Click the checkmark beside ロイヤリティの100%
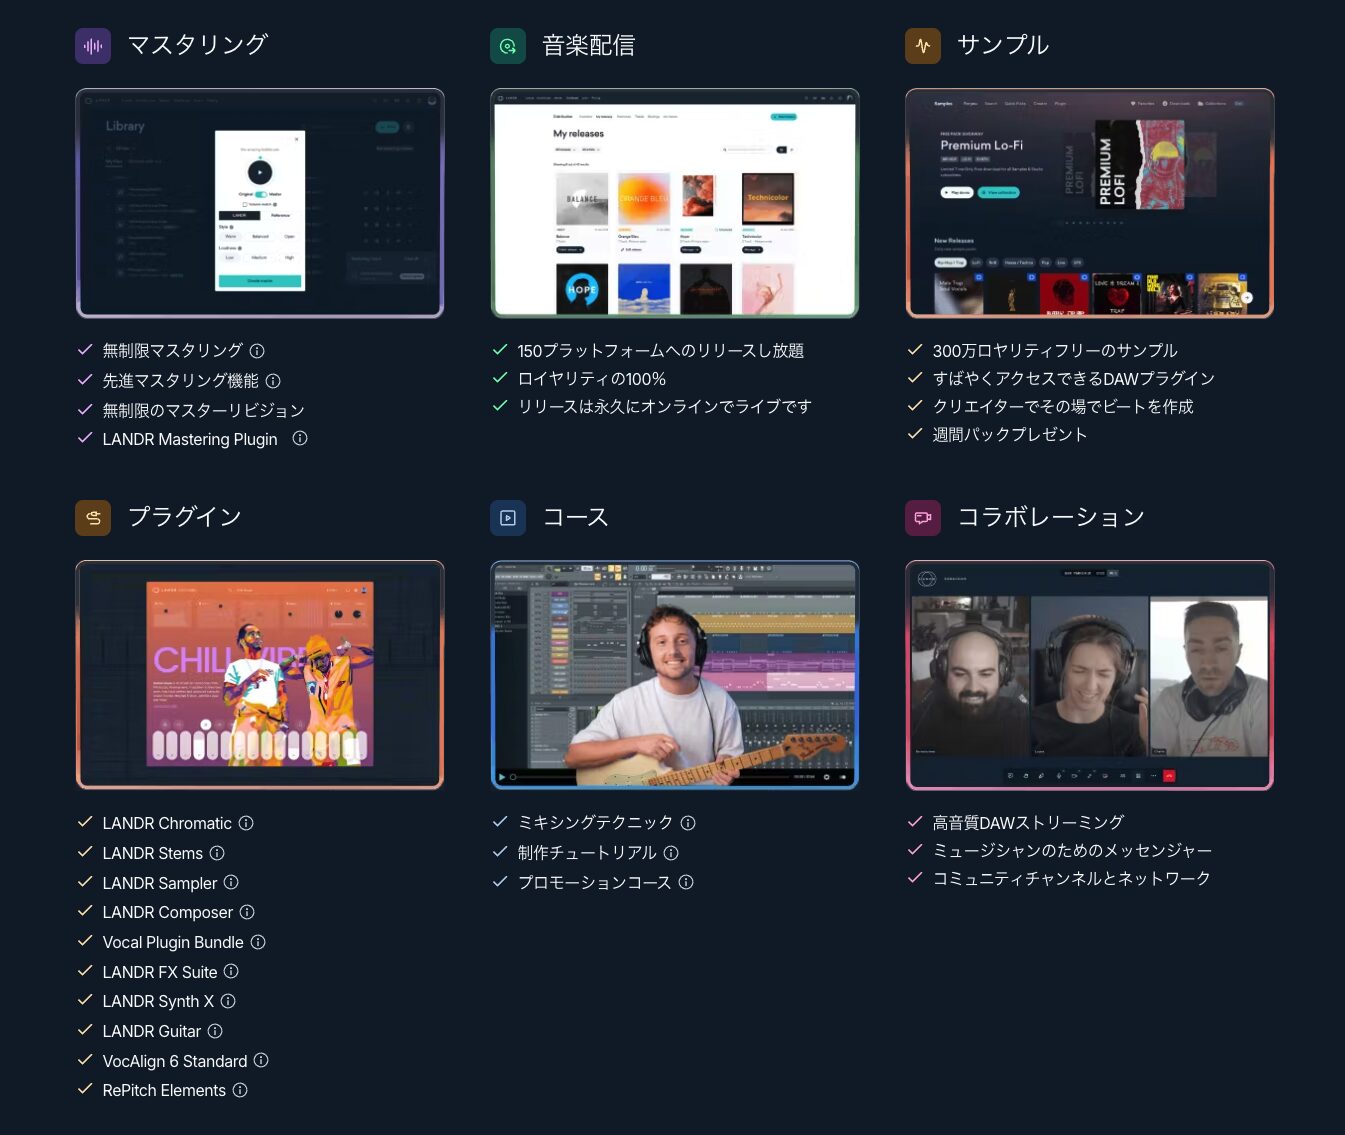Image resolution: width=1345 pixels, height=1135 pixels. (500, 378)
